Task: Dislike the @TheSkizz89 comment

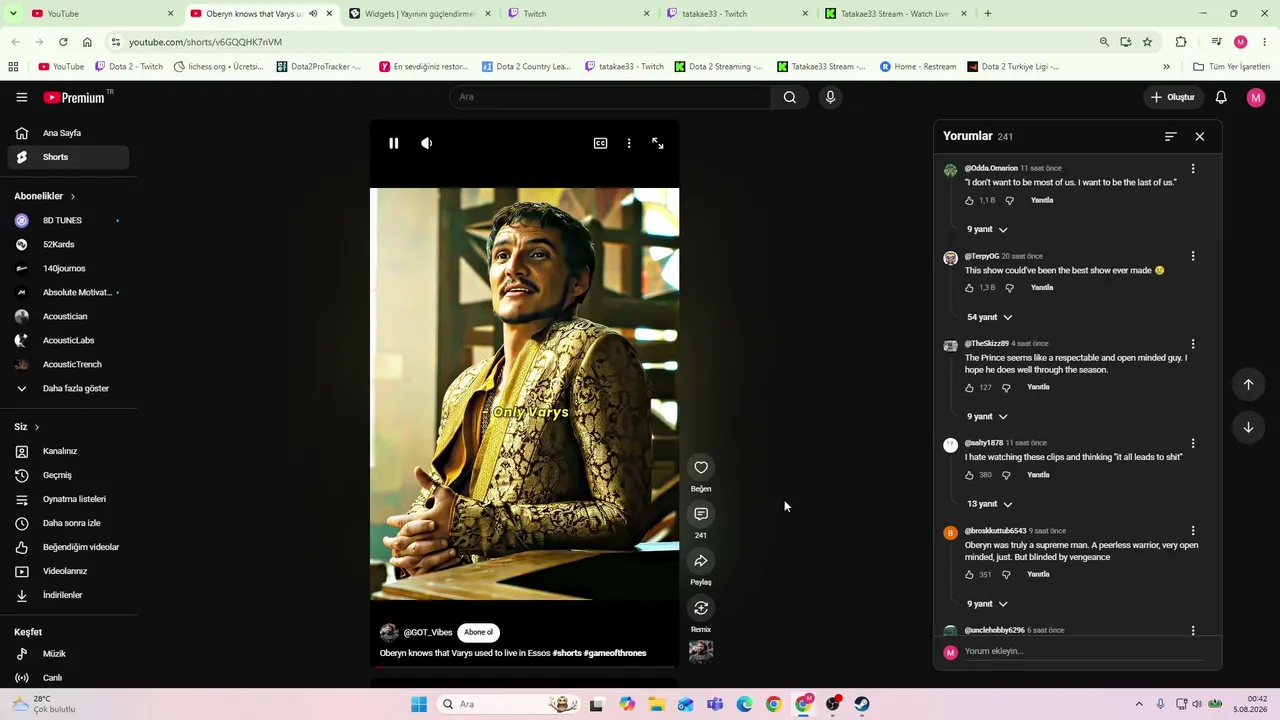Action: click(x=1006, y=387)
